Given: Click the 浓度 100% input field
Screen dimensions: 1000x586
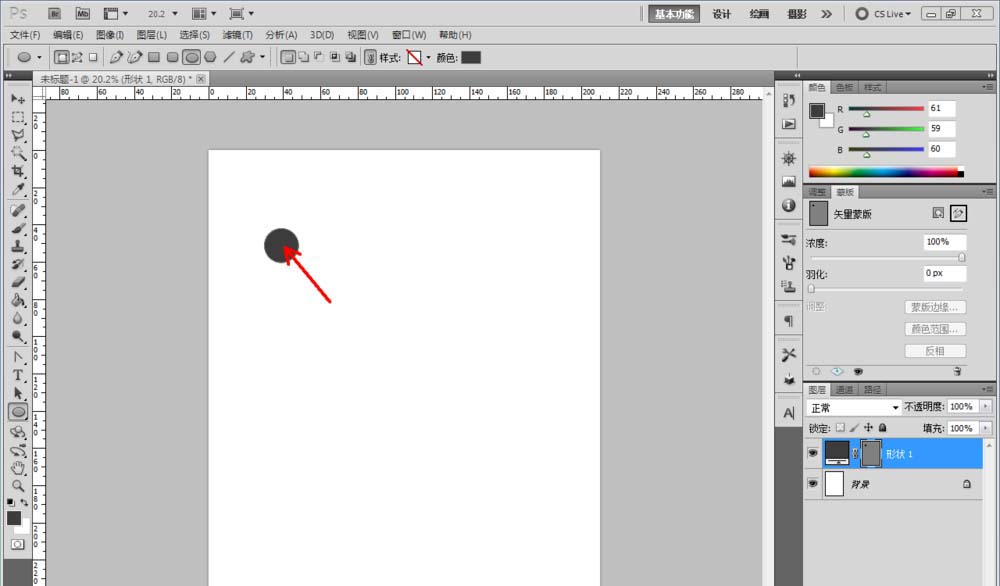Looking at the screenshot, I should (x=945, y=242).
